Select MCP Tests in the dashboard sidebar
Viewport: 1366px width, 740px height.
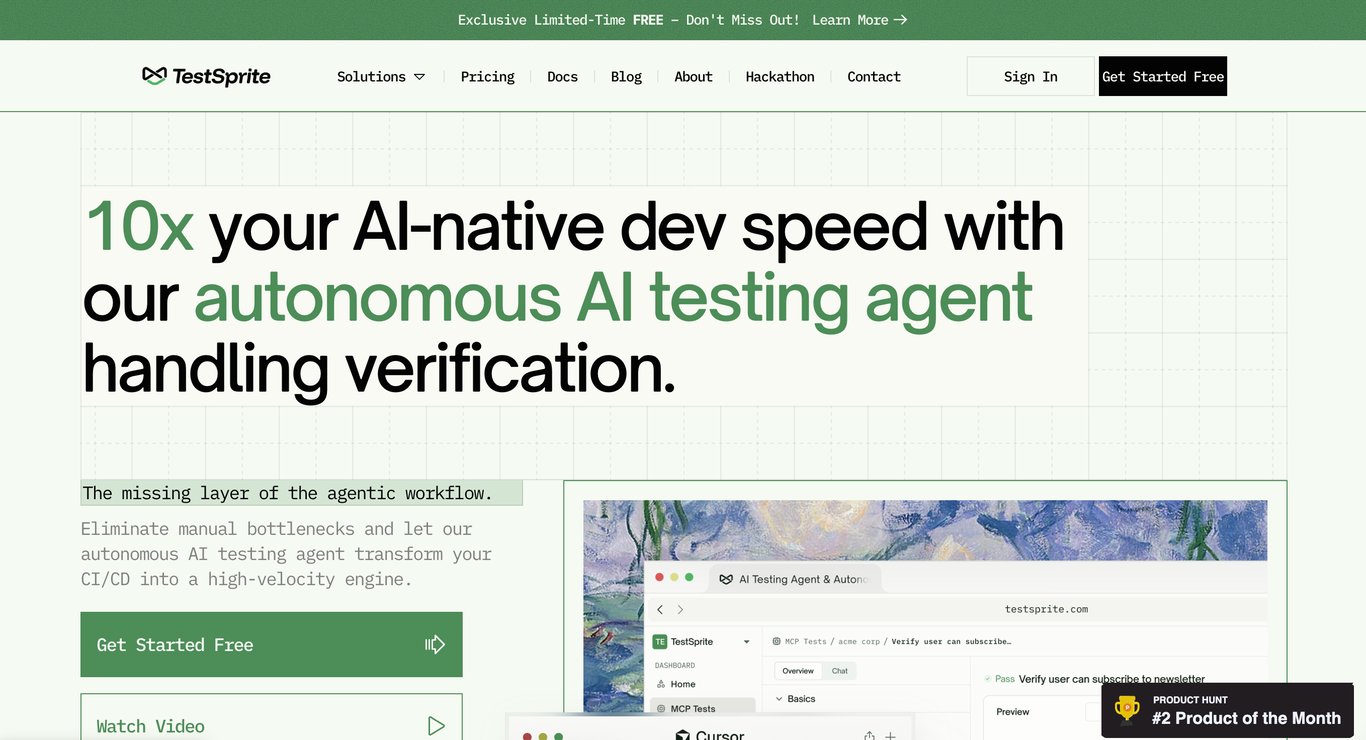[x=704, y=709]
